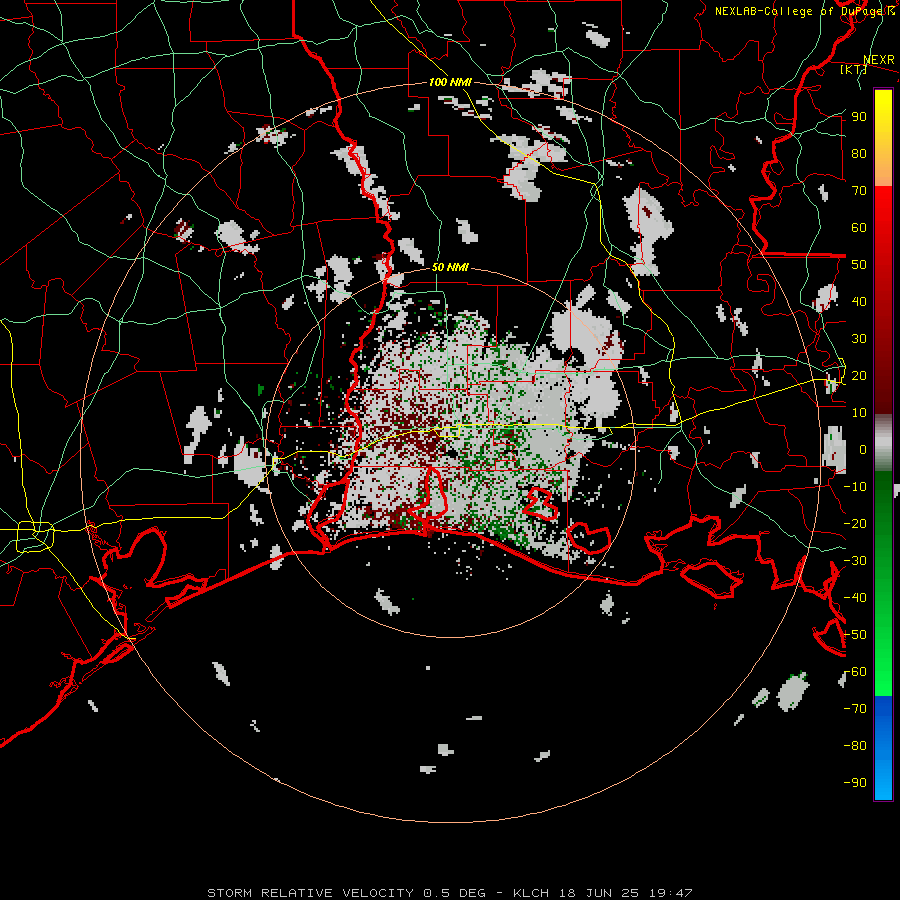Image resolution: width=900 pixels, height=900 pixels.
Task: Click the NEXR label above the scale
Action: [879, 60]
